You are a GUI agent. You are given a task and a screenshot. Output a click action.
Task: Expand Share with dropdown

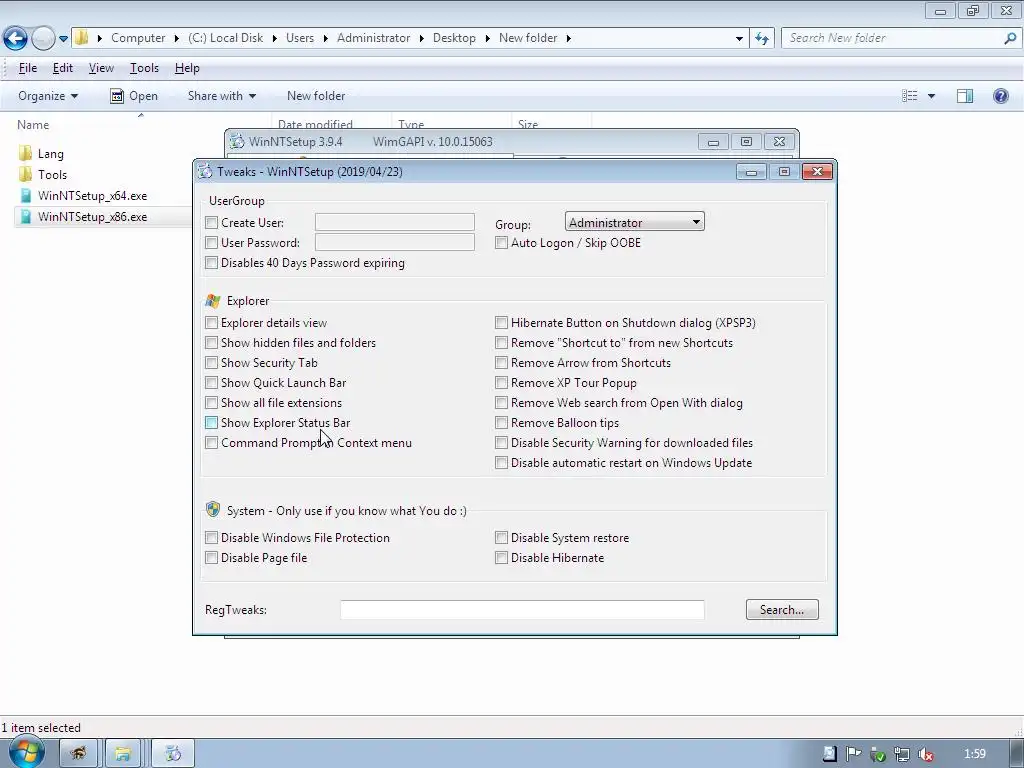221,96
